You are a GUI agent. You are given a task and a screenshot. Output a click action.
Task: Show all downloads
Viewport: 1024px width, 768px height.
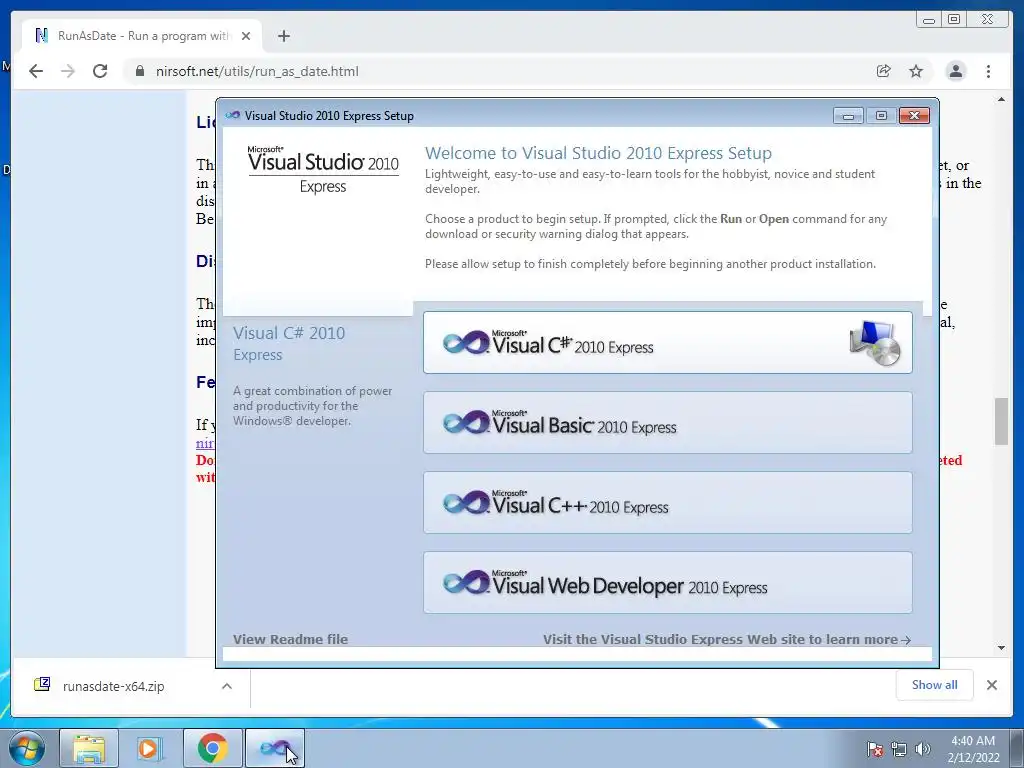(x=935, y=684)
